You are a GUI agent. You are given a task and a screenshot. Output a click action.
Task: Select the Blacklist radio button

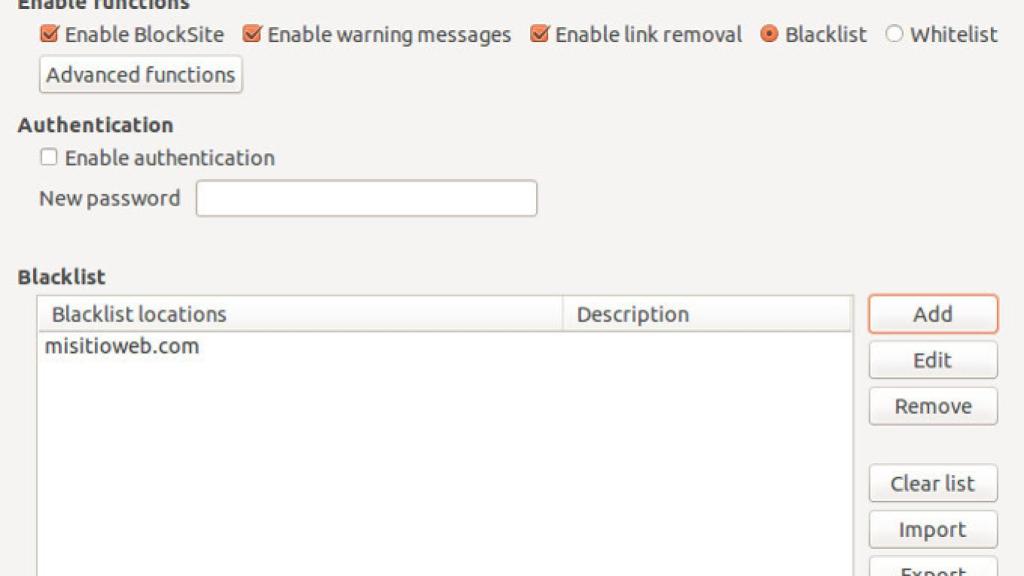(769, 34)
